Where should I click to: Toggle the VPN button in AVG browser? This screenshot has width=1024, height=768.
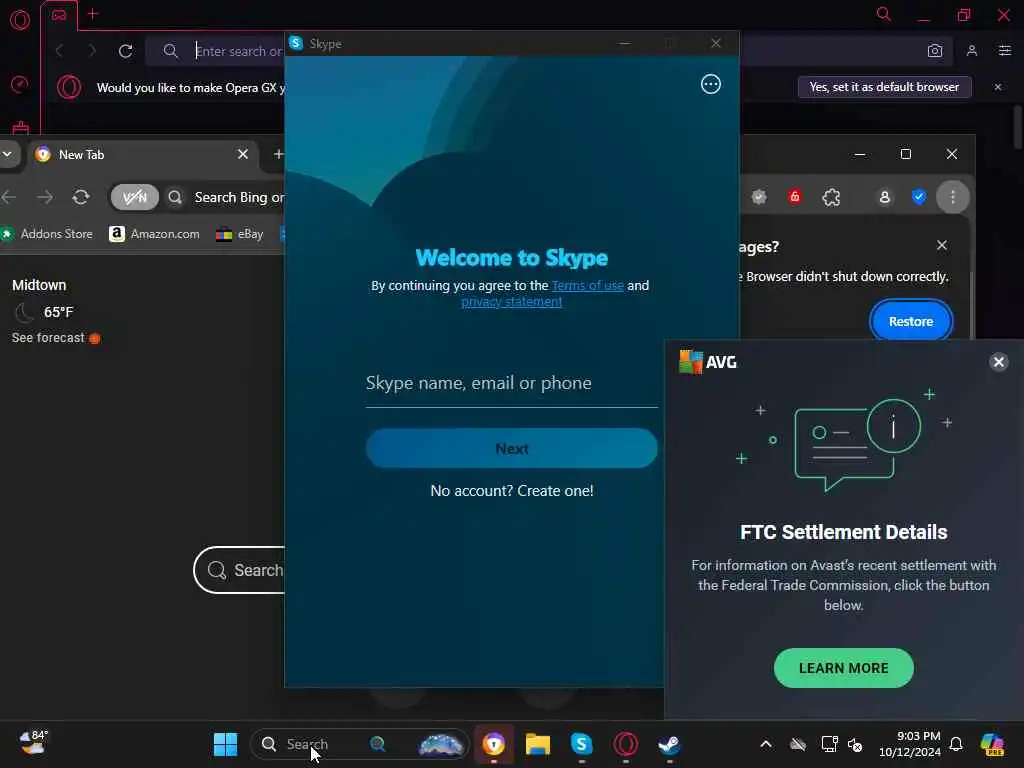(x=135, y=197)
